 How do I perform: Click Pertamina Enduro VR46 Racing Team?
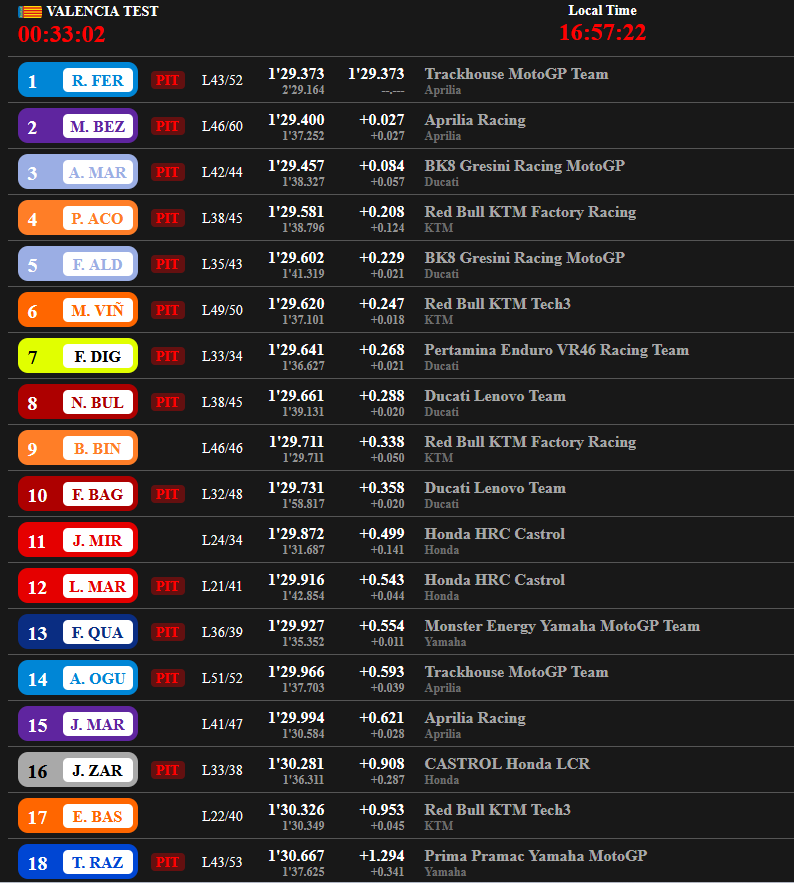click(556, 350)
